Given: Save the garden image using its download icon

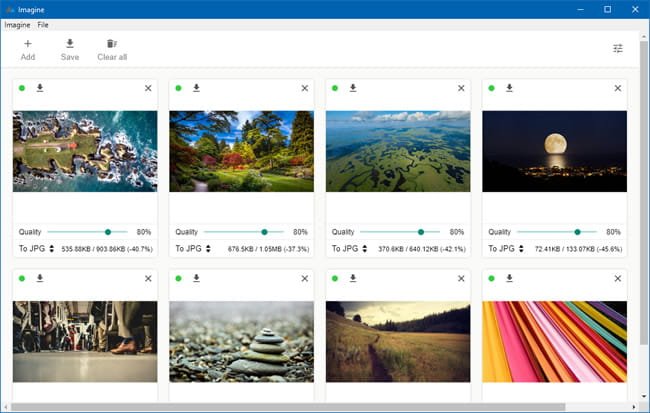Looking at the screenshot, I should (196, 88).
